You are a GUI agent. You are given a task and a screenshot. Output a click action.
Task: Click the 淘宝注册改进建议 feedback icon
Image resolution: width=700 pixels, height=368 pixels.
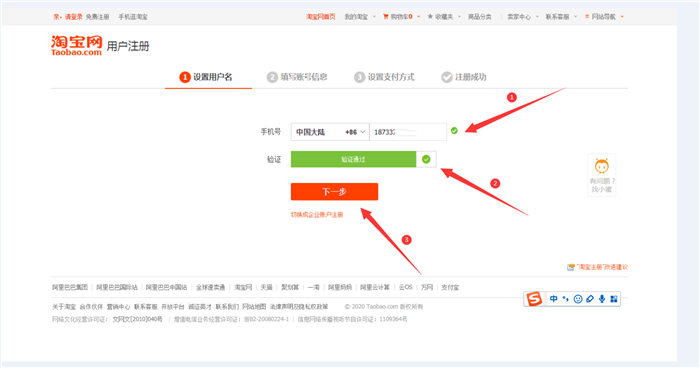pyautogui.click(x=571, y=267)
